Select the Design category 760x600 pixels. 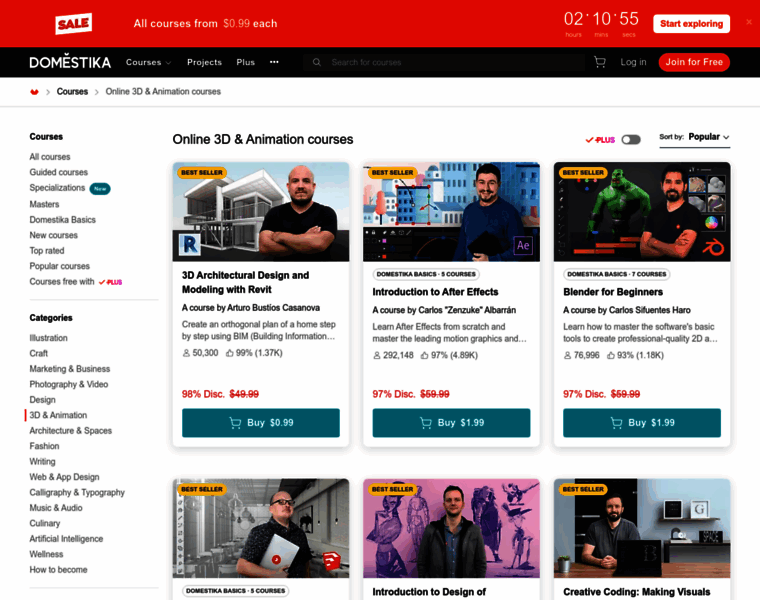pos(42,400)
